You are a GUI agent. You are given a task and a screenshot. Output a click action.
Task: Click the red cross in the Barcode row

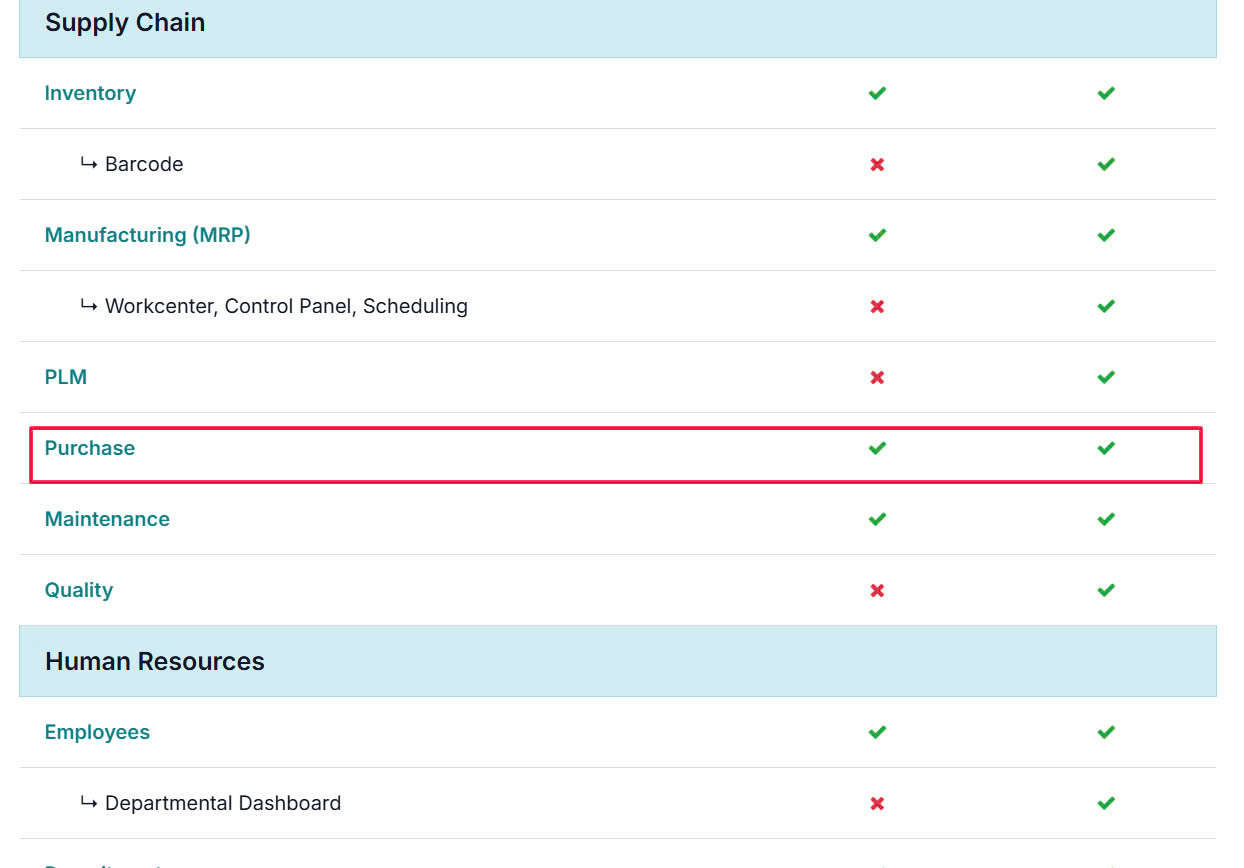[877, 164]
